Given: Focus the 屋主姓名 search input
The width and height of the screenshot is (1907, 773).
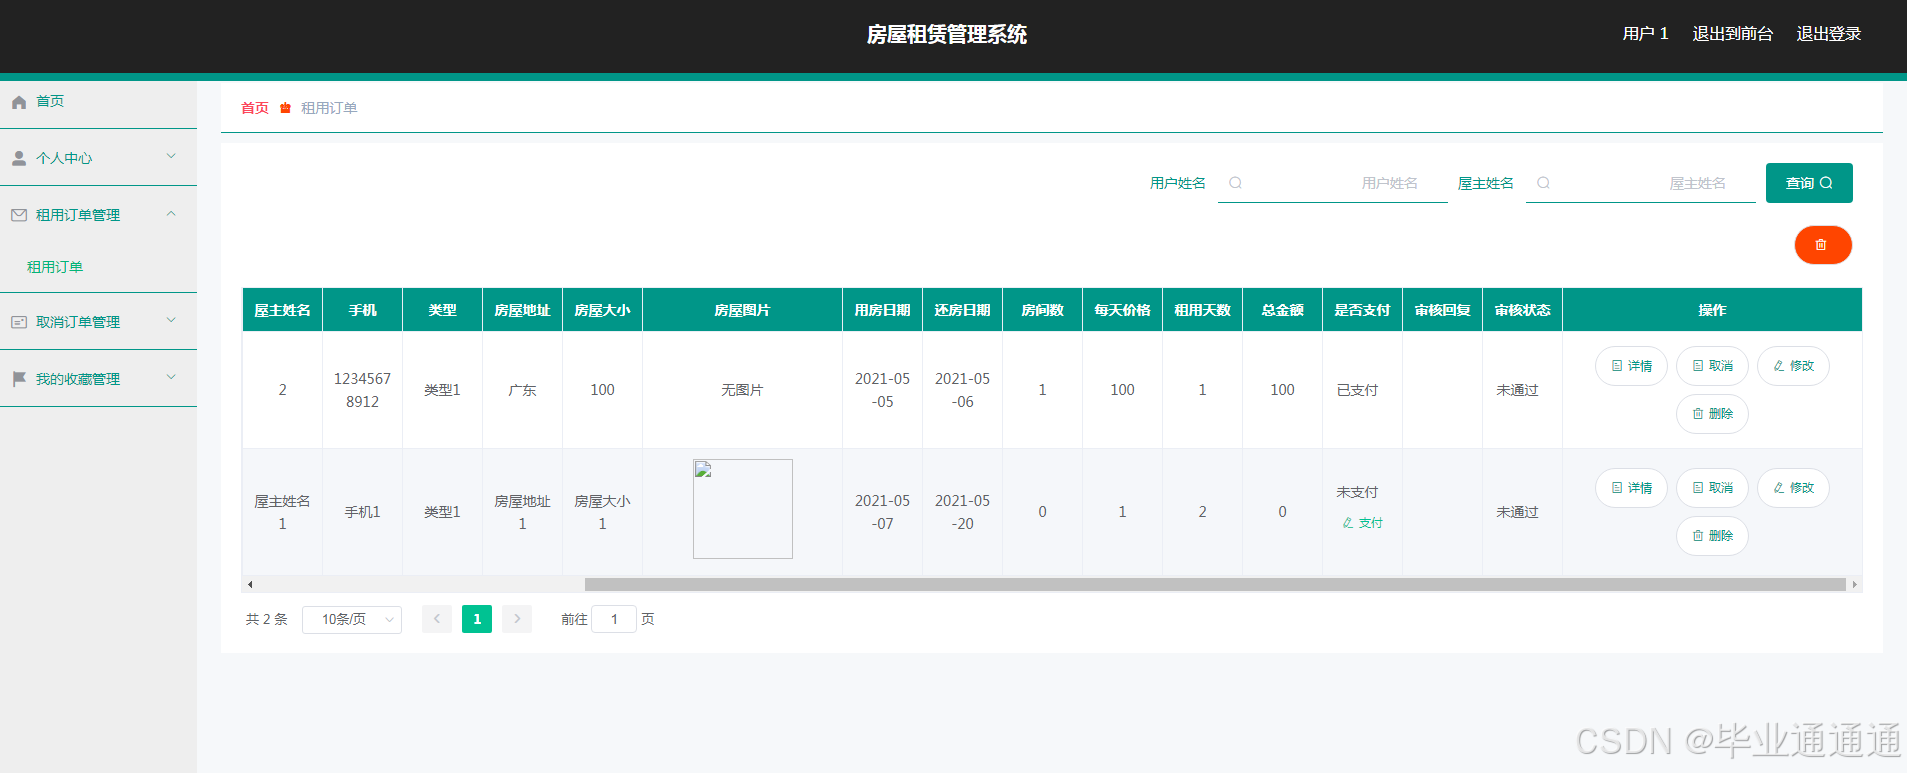Looking at the screenshot, I should coord(1641,183).
